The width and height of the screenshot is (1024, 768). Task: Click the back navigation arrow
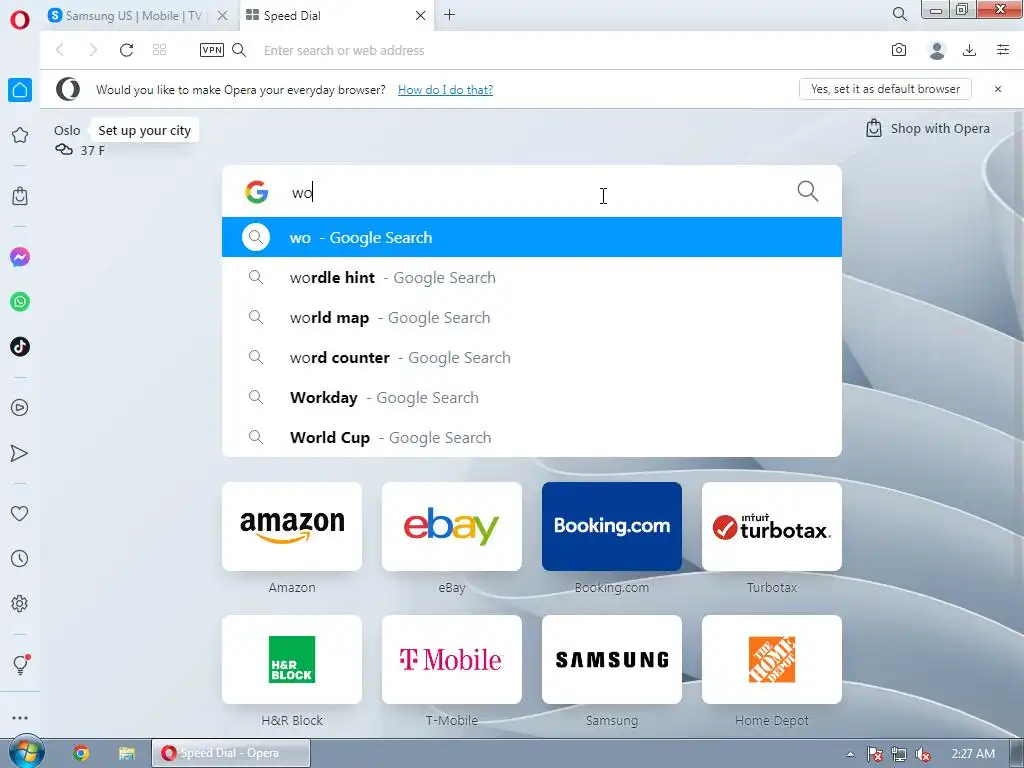[60, 50]
